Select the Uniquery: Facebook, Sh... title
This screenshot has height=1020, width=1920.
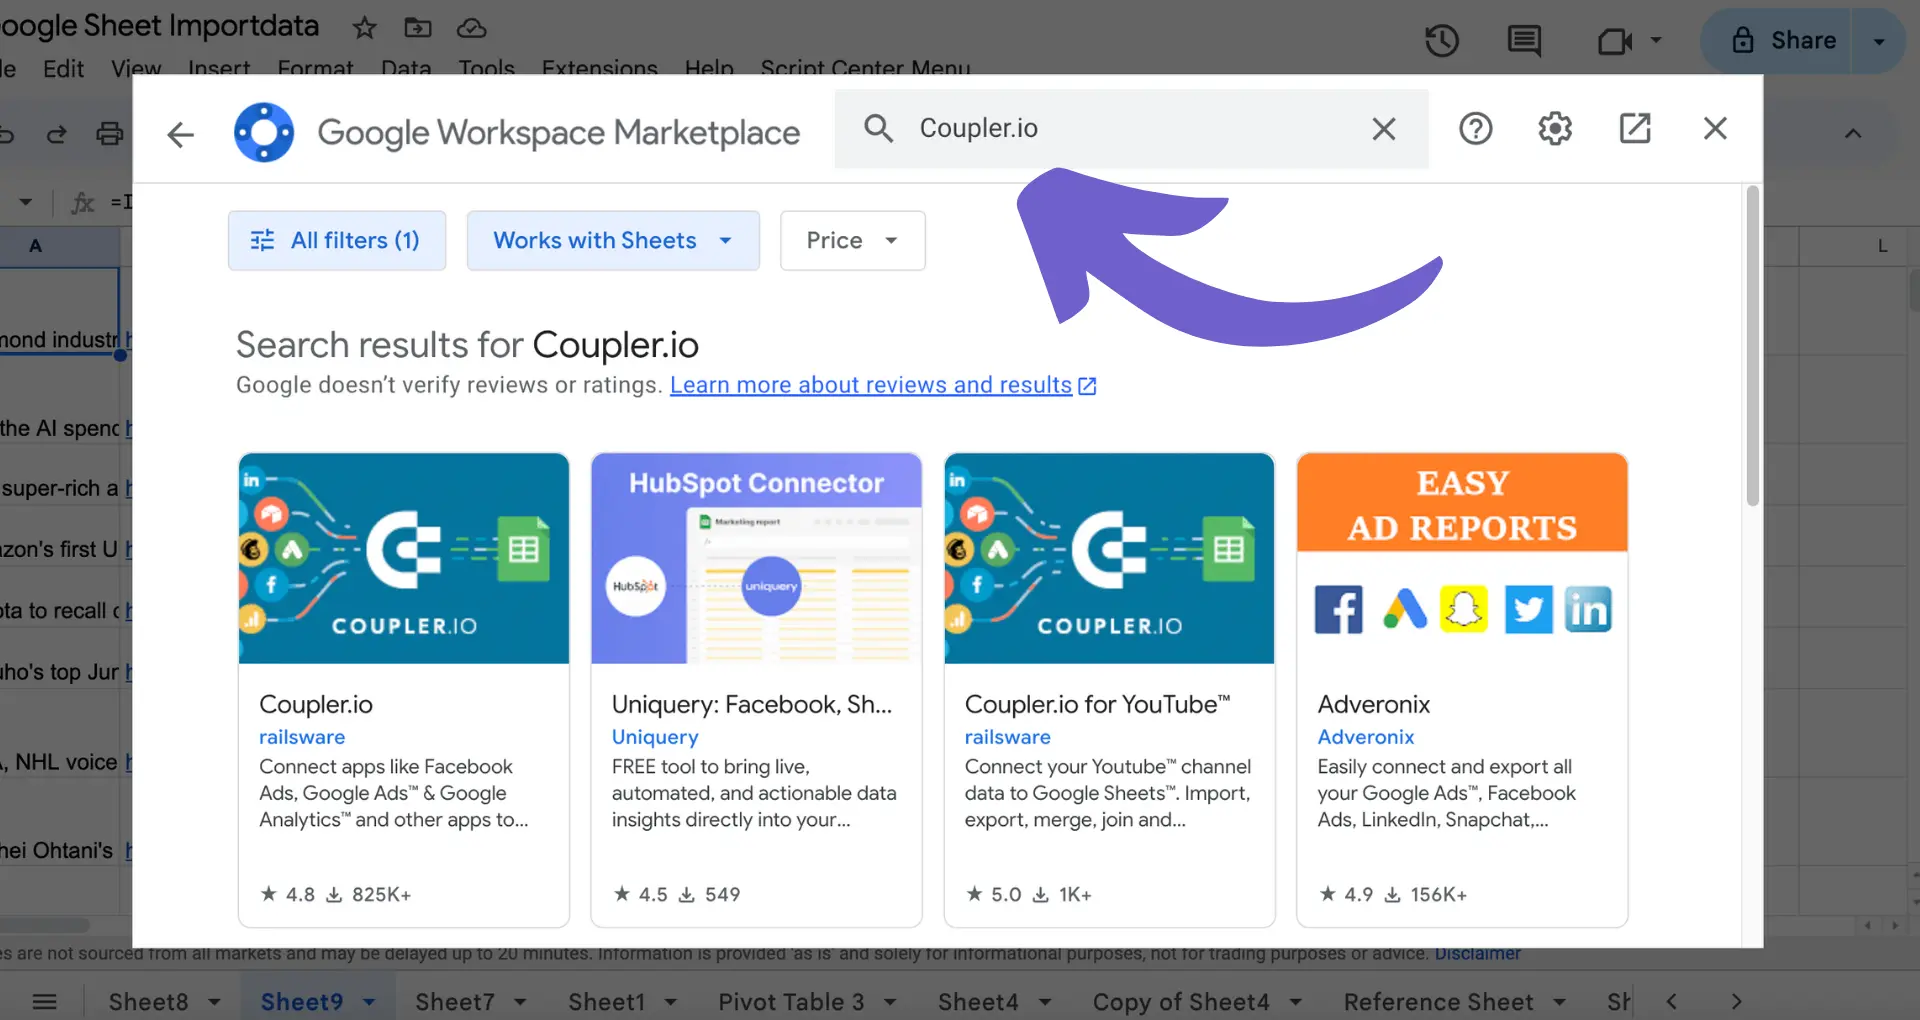tap(752, 704)
